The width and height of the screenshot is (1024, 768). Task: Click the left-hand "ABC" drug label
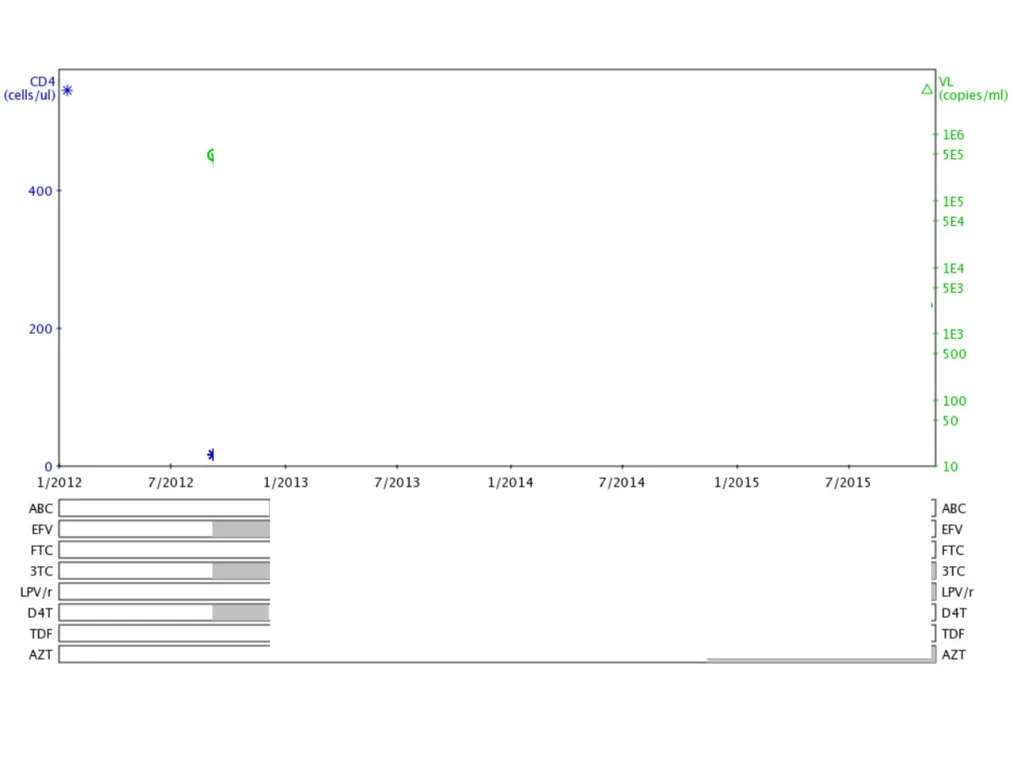[40, 509]
